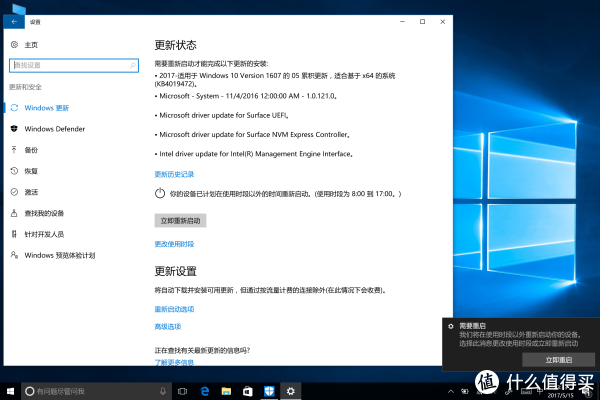600x400 pixels.
Task: Click the Microsoft - System 11/4/2016 entry
Action: coord(246,96)
